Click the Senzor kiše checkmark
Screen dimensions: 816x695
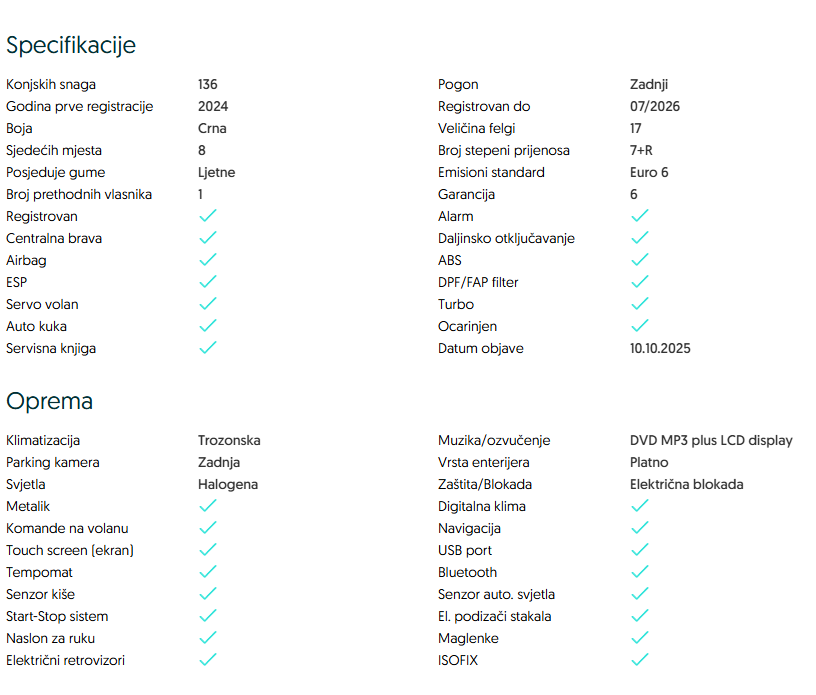click(208, 594)
